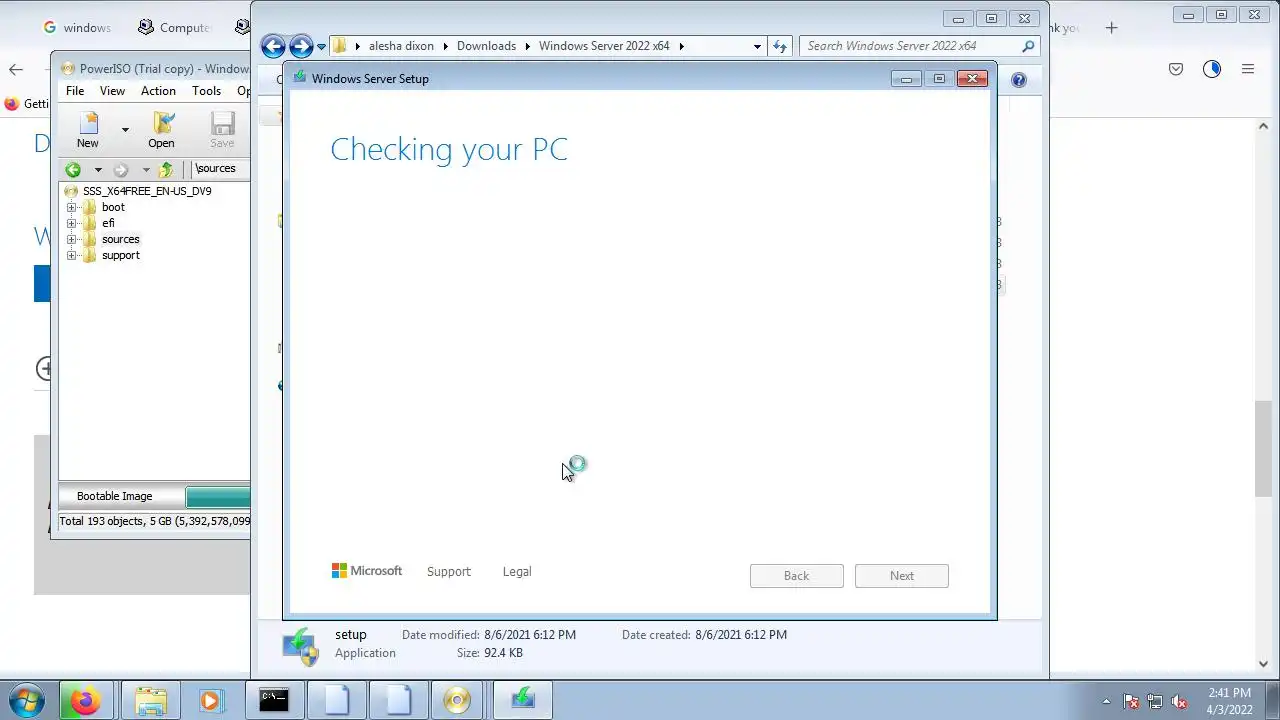1280x720 pixels.
Task: Click Explorer blue Forward arrow button
Action: click(x=301, y=46)
